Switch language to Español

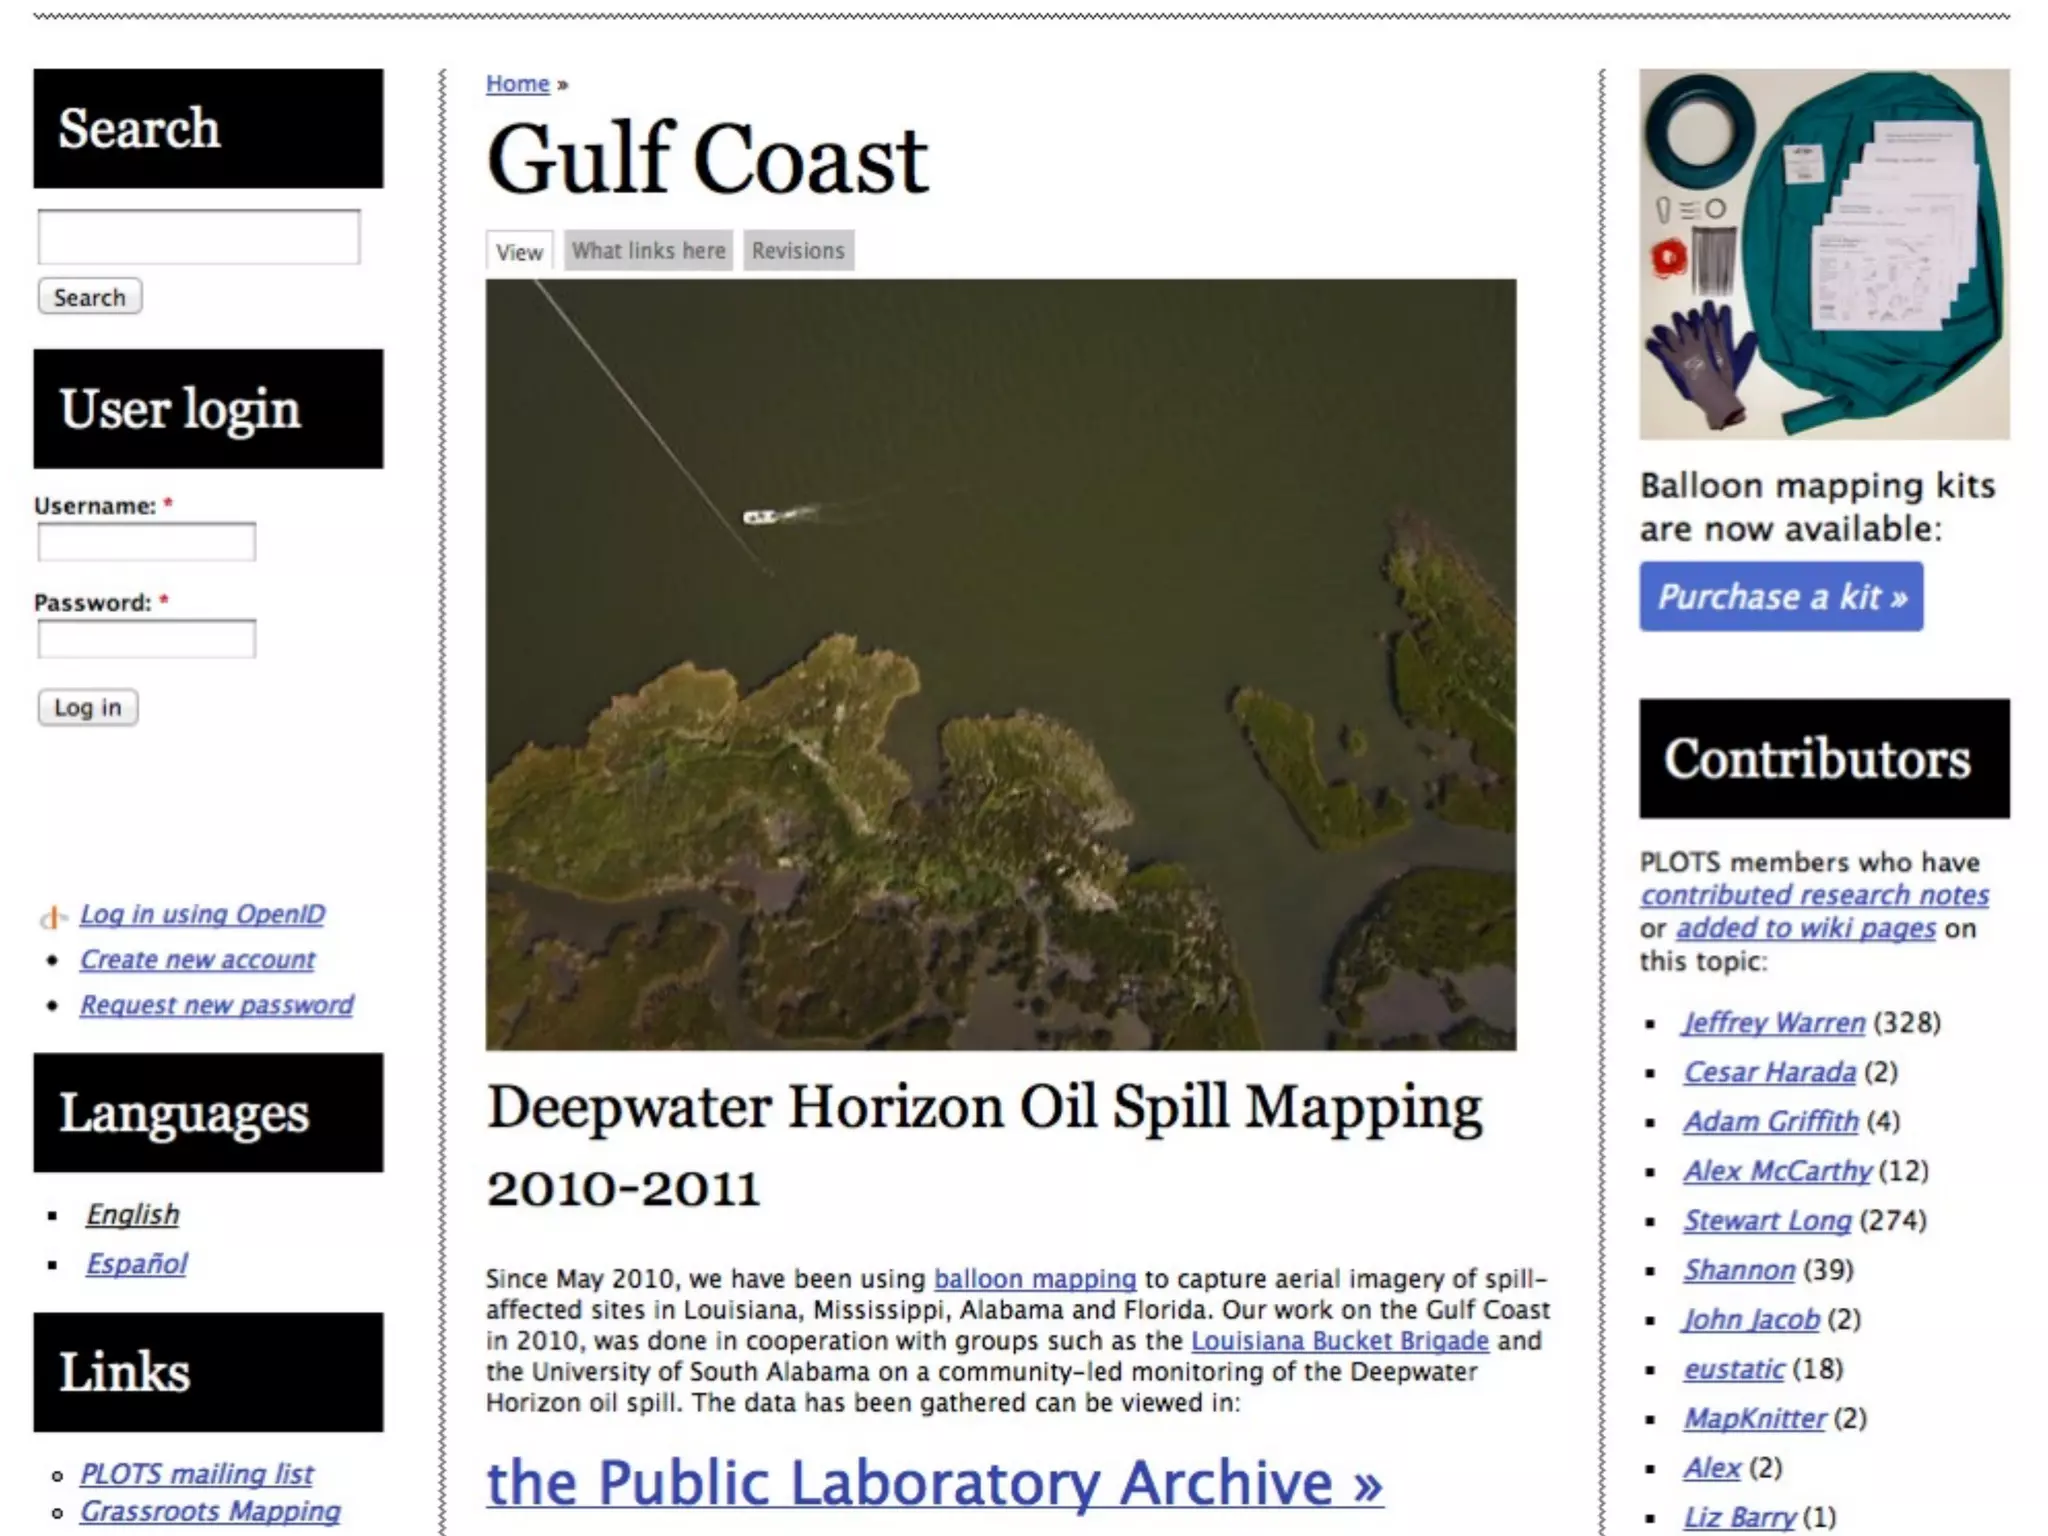[136, 1264]
